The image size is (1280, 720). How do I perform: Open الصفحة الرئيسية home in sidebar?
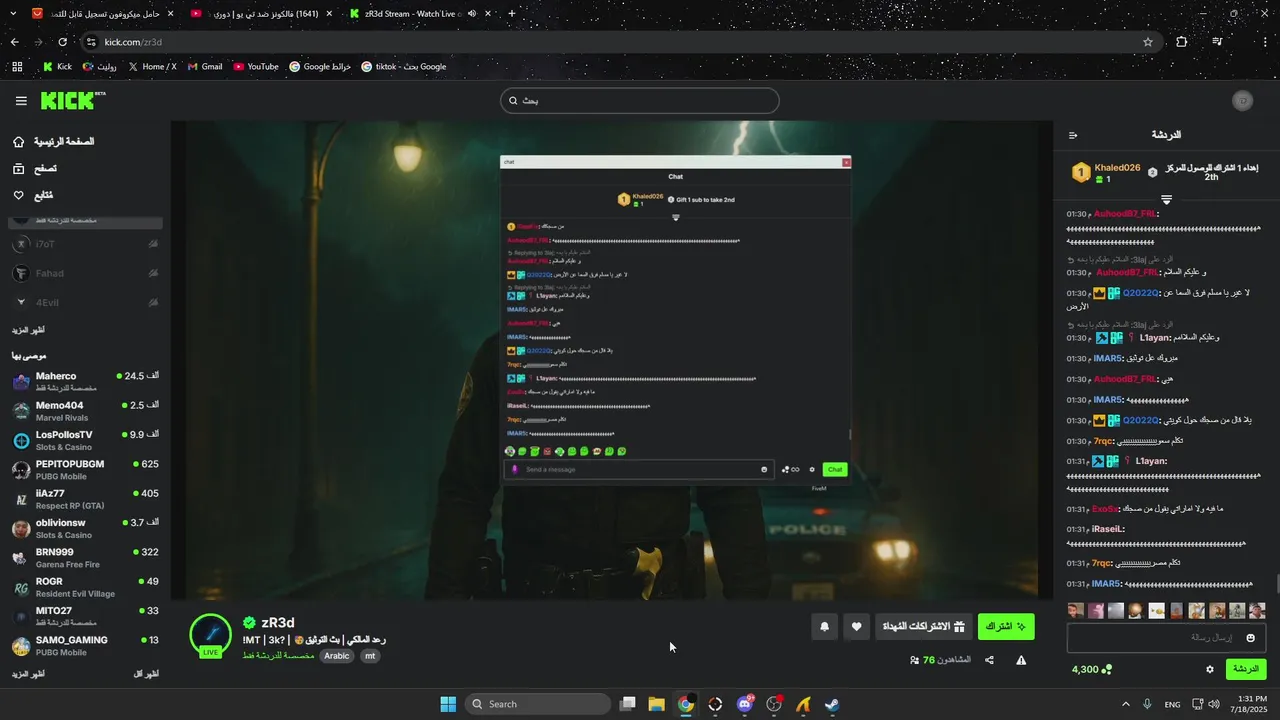[x=54, y=142]
